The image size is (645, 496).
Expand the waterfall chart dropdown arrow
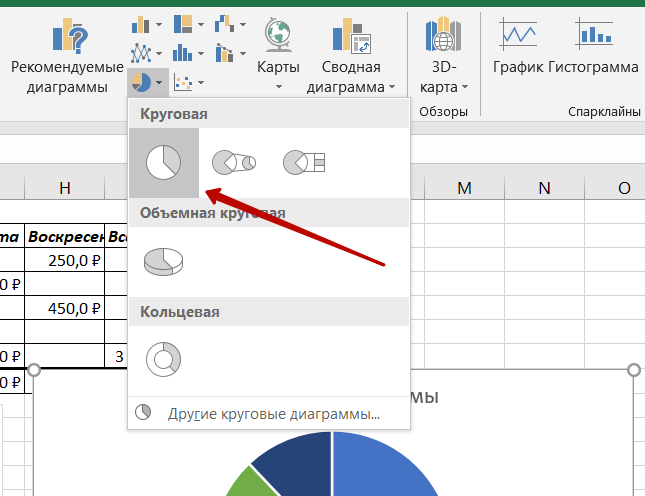point(243,25)
